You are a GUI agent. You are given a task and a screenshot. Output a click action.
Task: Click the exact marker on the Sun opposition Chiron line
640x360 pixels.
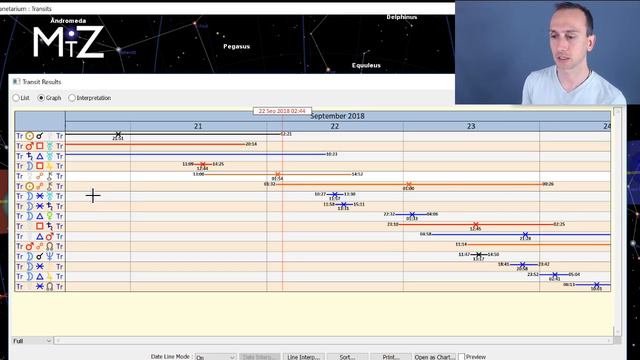[409, 184]
